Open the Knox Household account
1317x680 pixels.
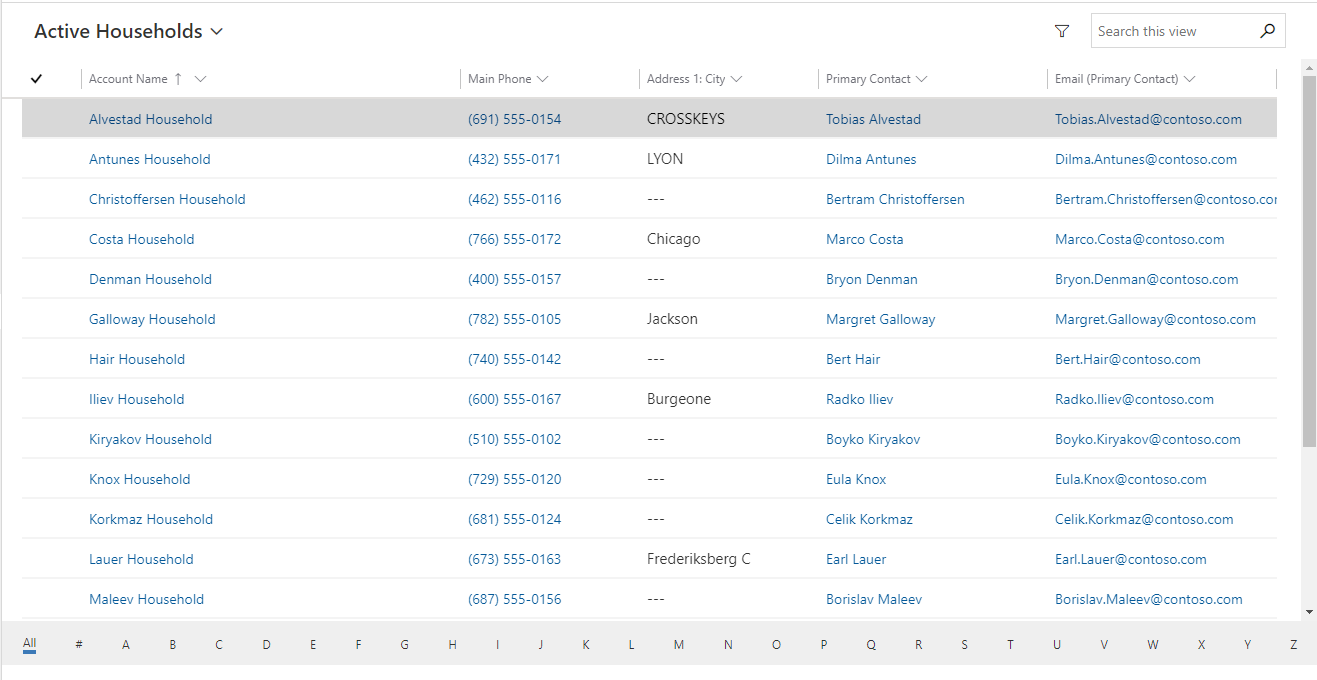coord(140,479)
